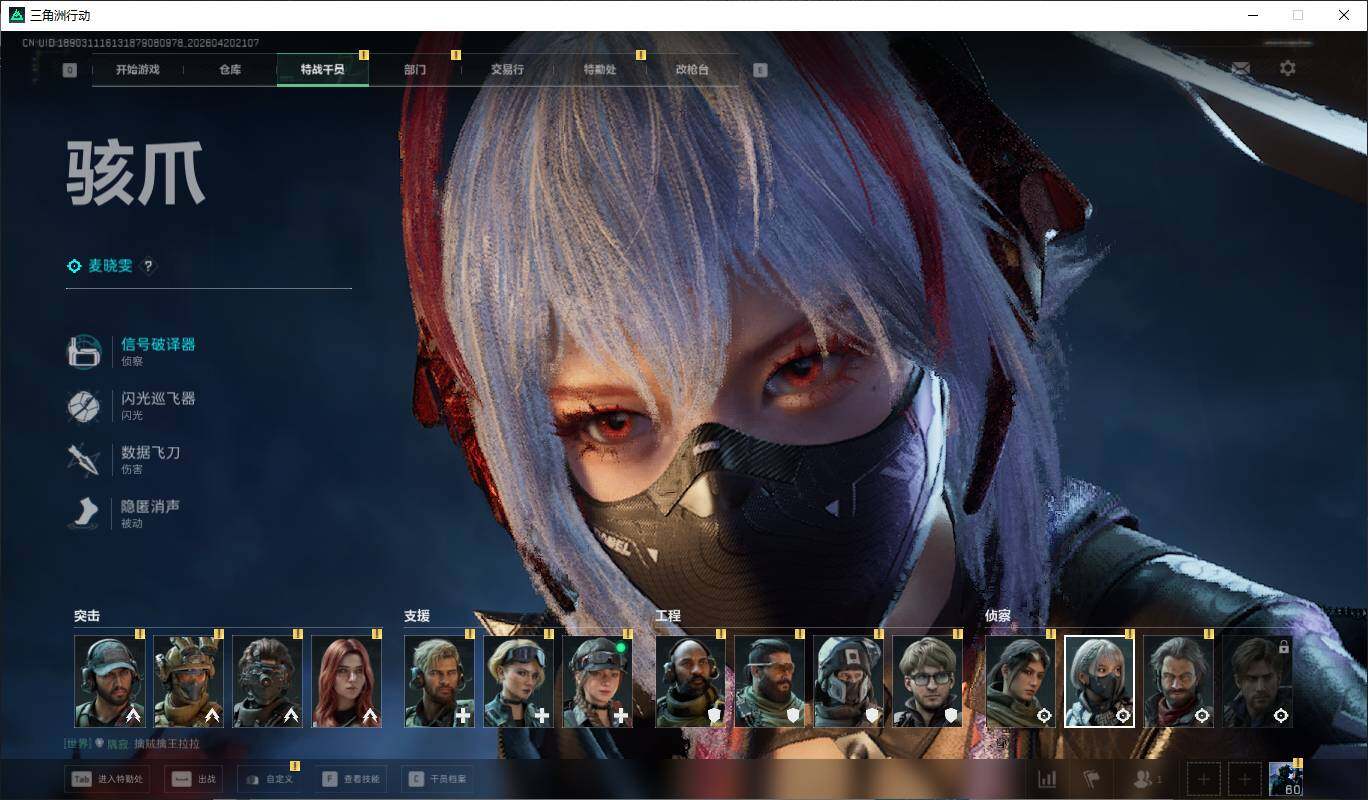Switch to the 特勤处 tab
This screenshot has height=800, width=1368.
[600, 70]
